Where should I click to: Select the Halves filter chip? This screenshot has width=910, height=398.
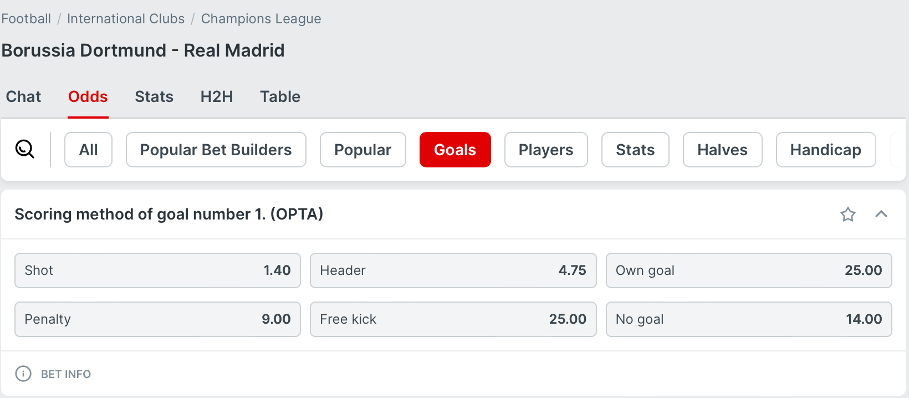point(722,150)
